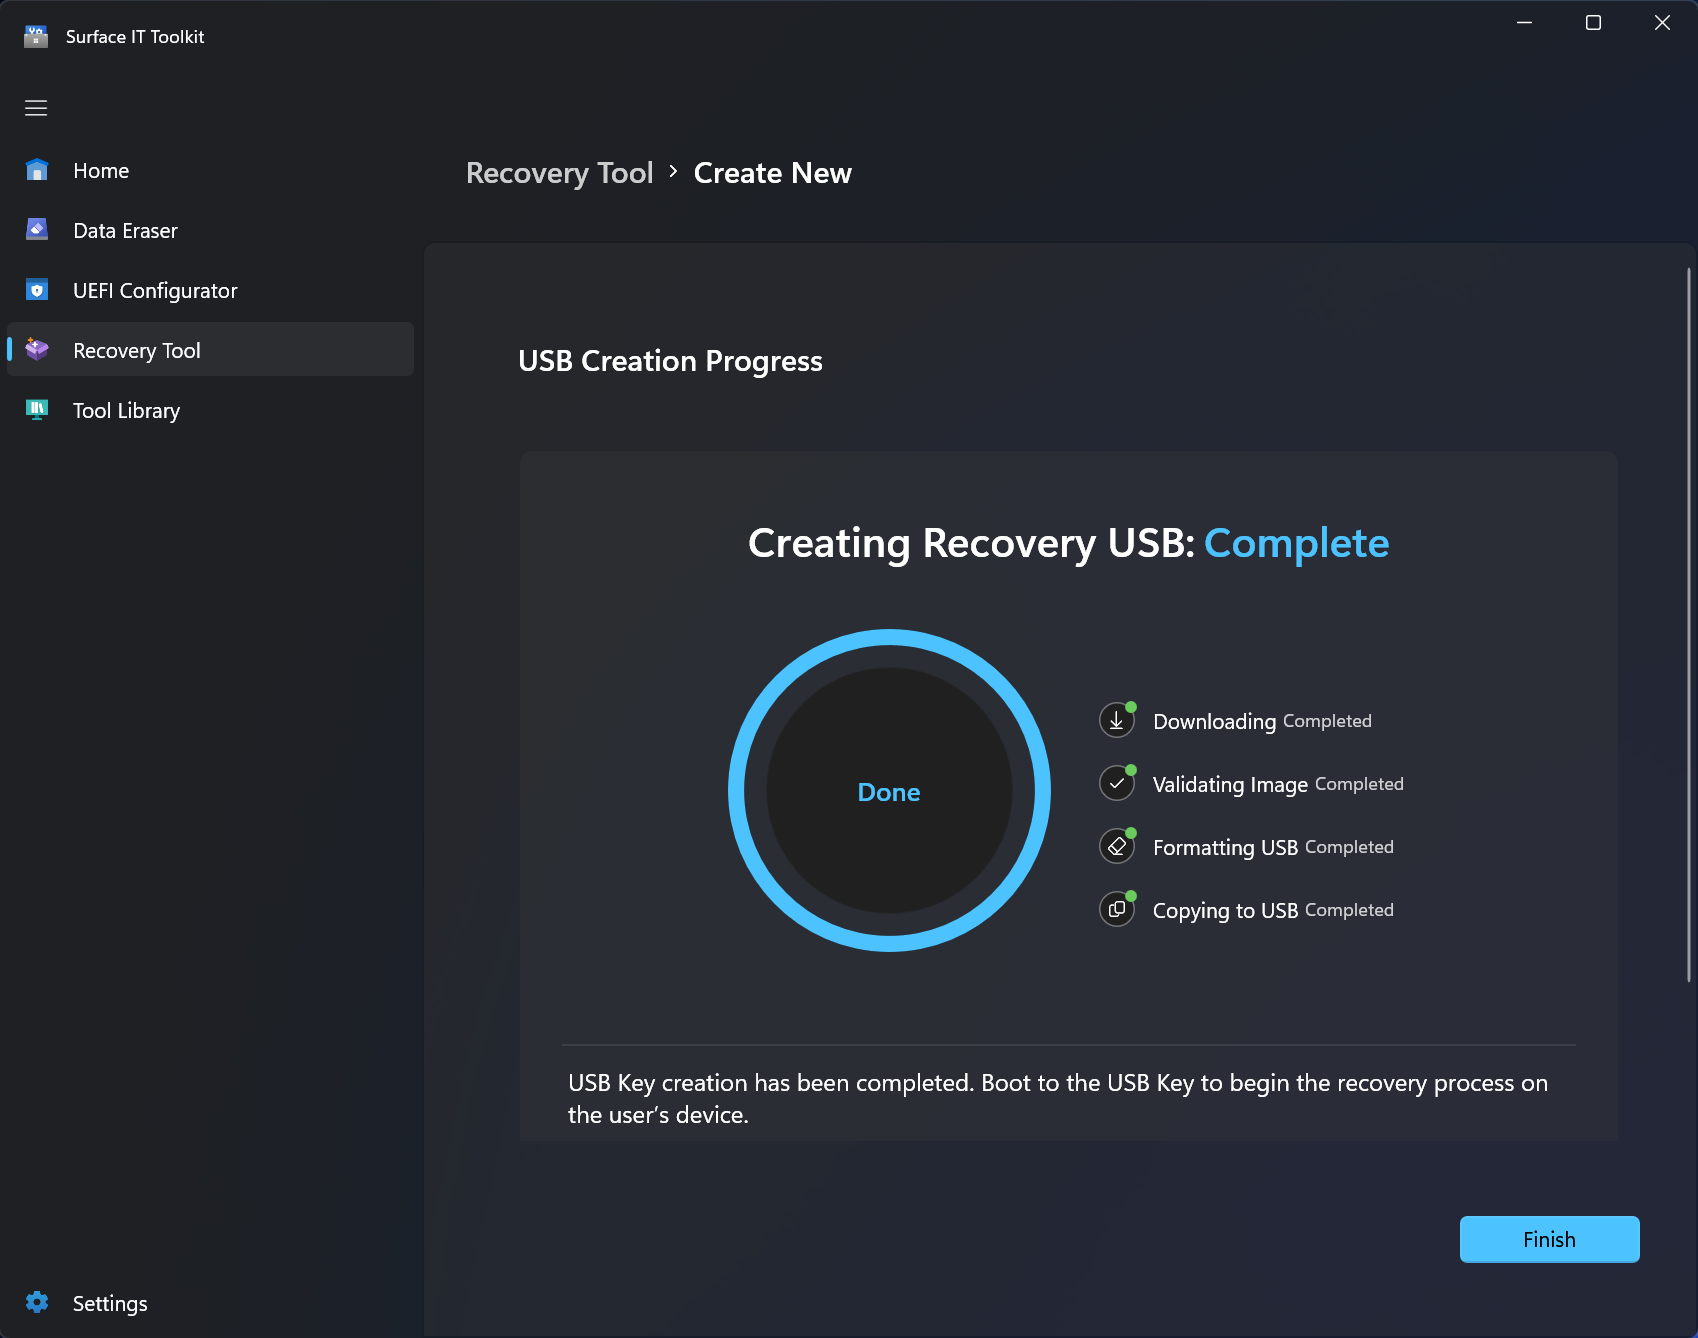Select the Data Eraser tool
The image size is (1698, 1338).
pos(123,230)
